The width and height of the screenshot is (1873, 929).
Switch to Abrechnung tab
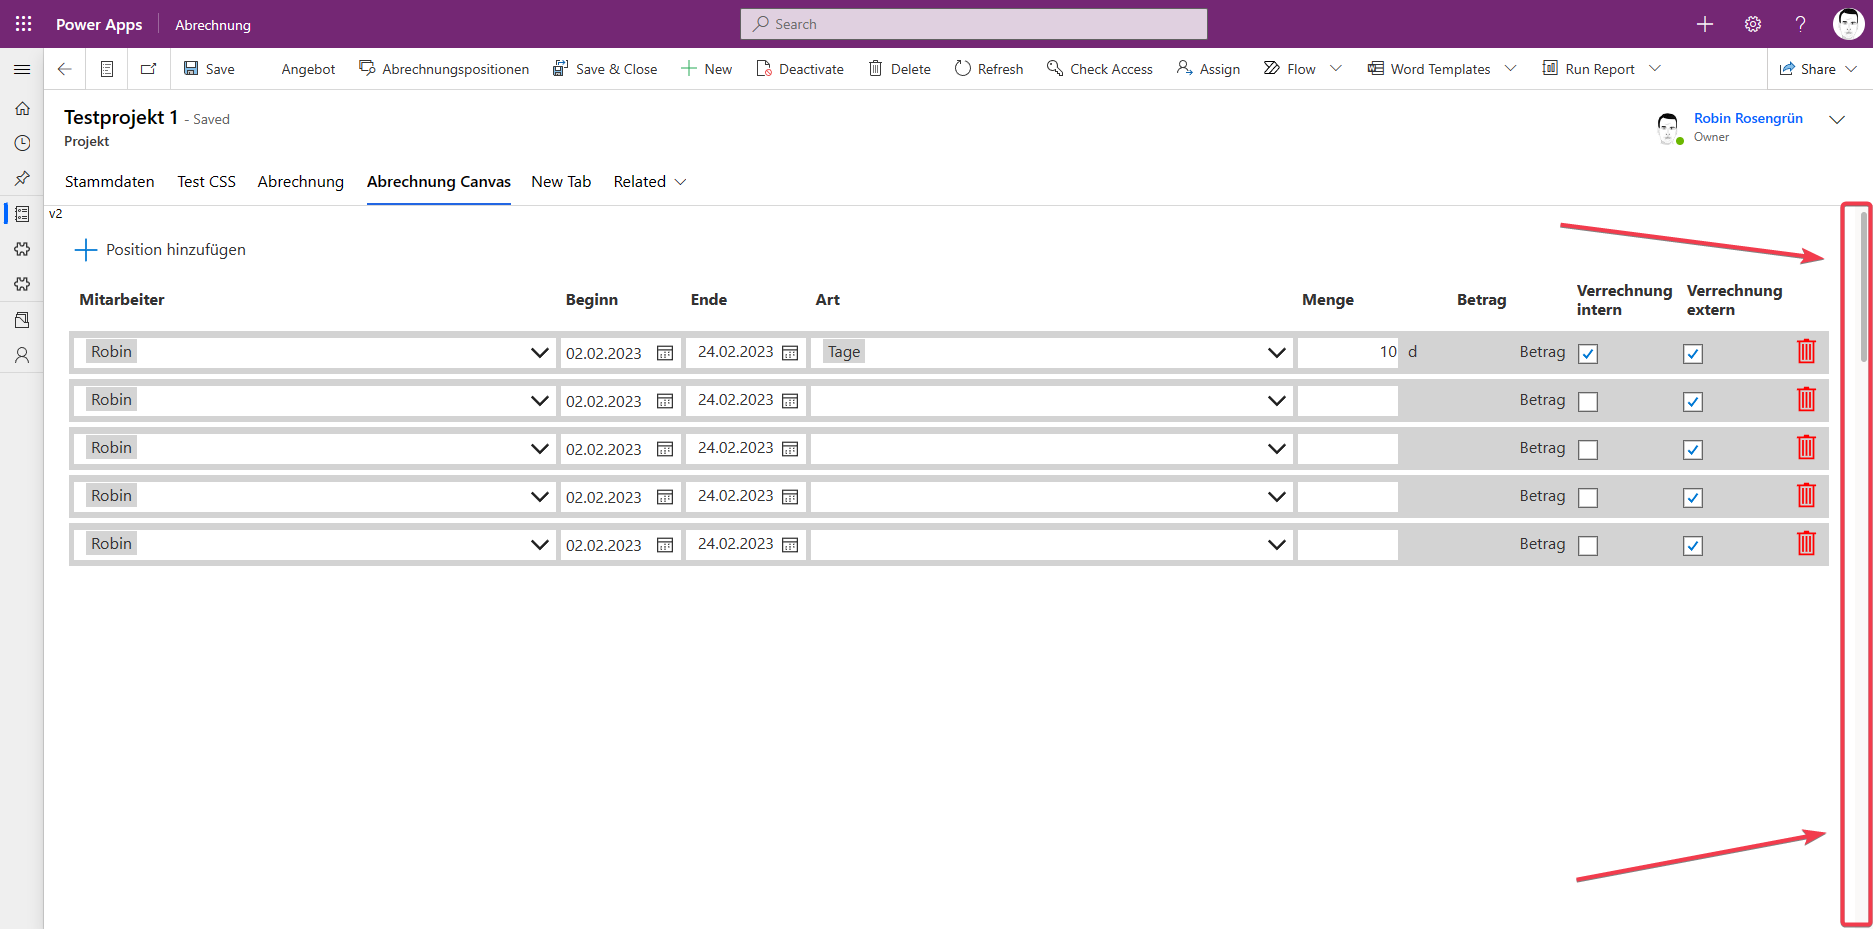301,182
